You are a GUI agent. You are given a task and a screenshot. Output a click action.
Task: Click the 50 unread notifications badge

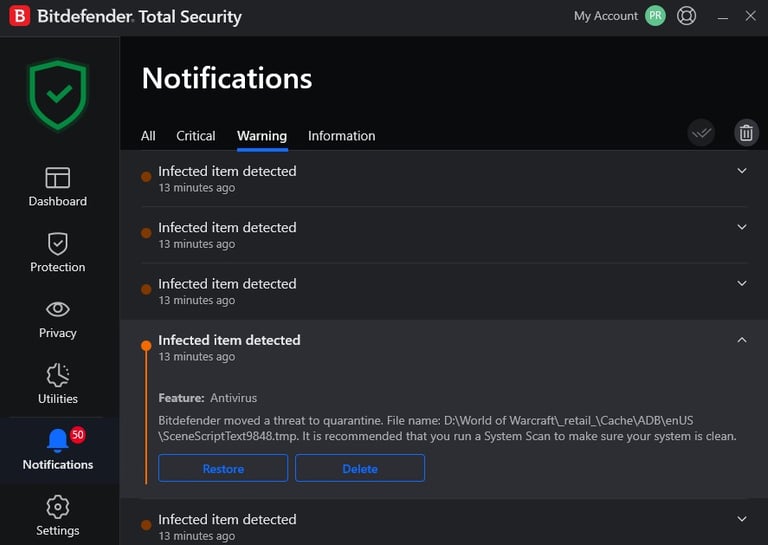click(x=77, y=434)
